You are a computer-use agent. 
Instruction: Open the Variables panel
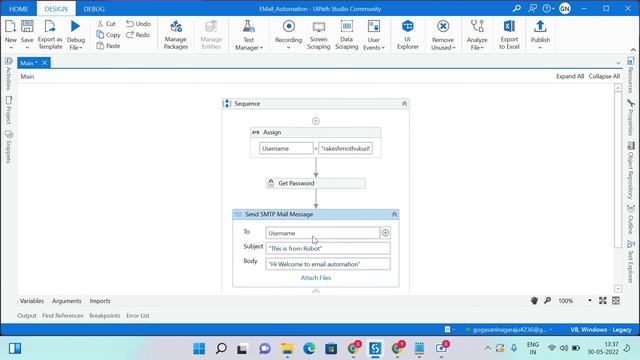[32, 301]
